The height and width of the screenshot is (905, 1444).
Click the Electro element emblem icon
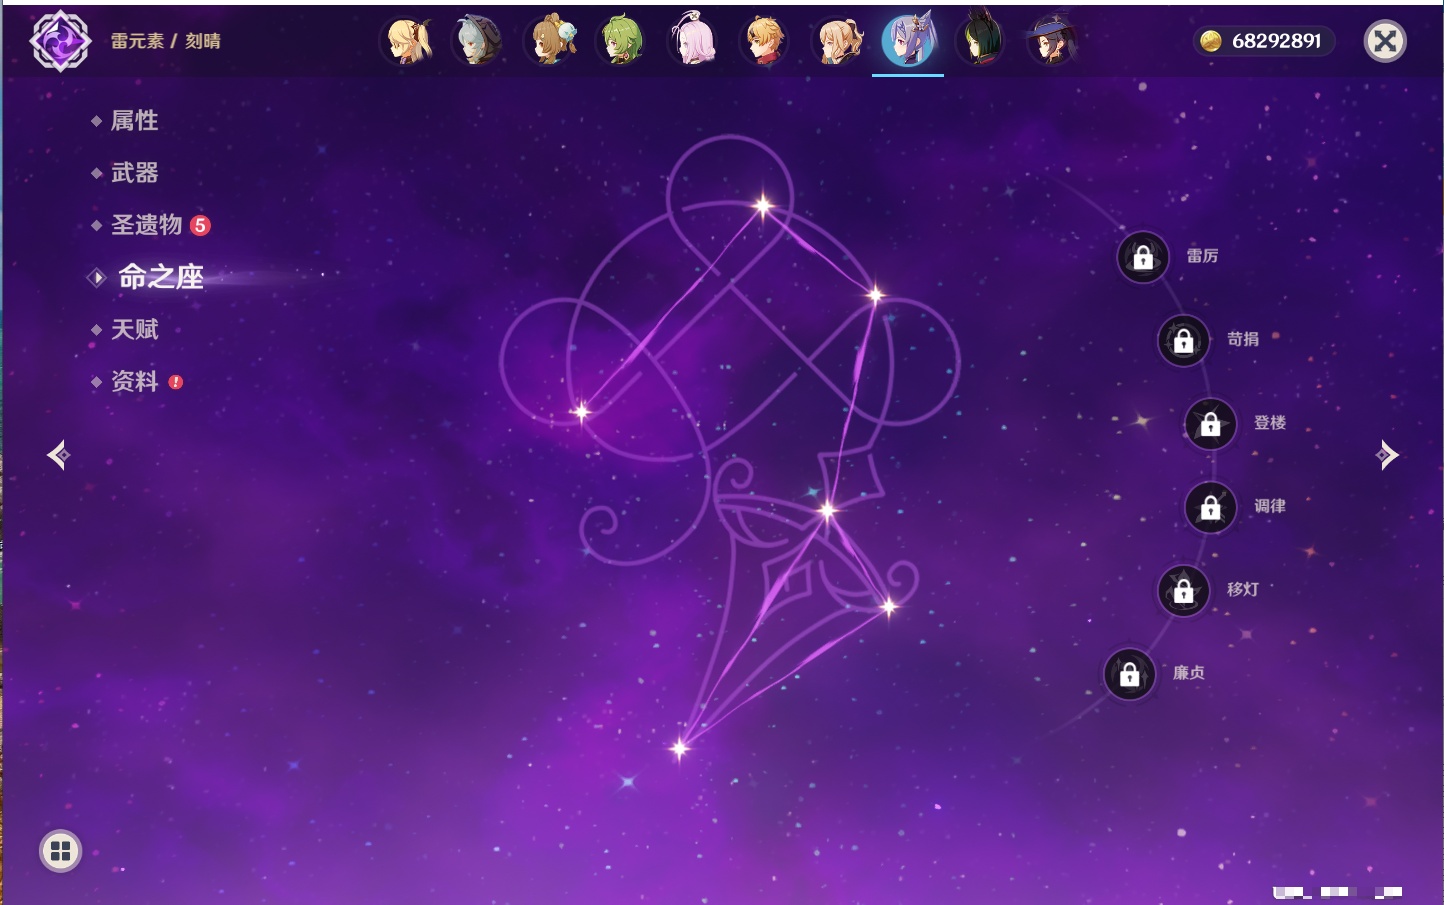coord(60,41)
